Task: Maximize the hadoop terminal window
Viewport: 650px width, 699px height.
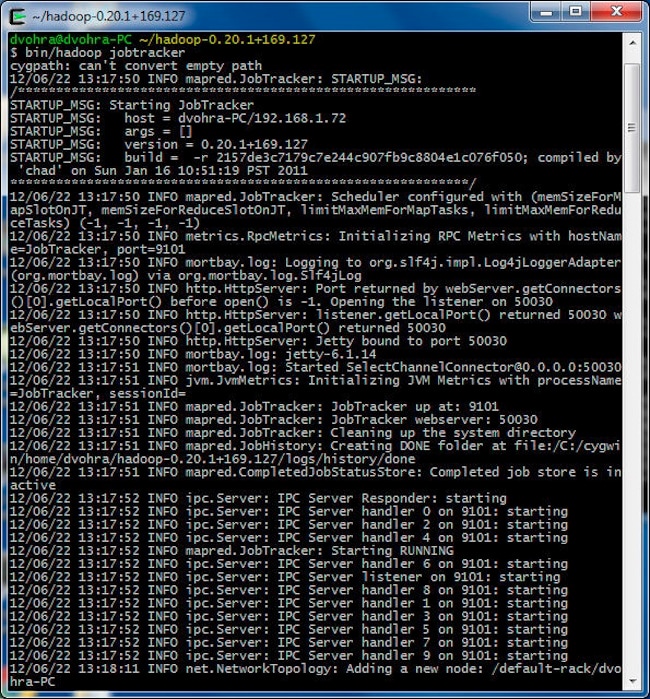Action: point(576,12)
